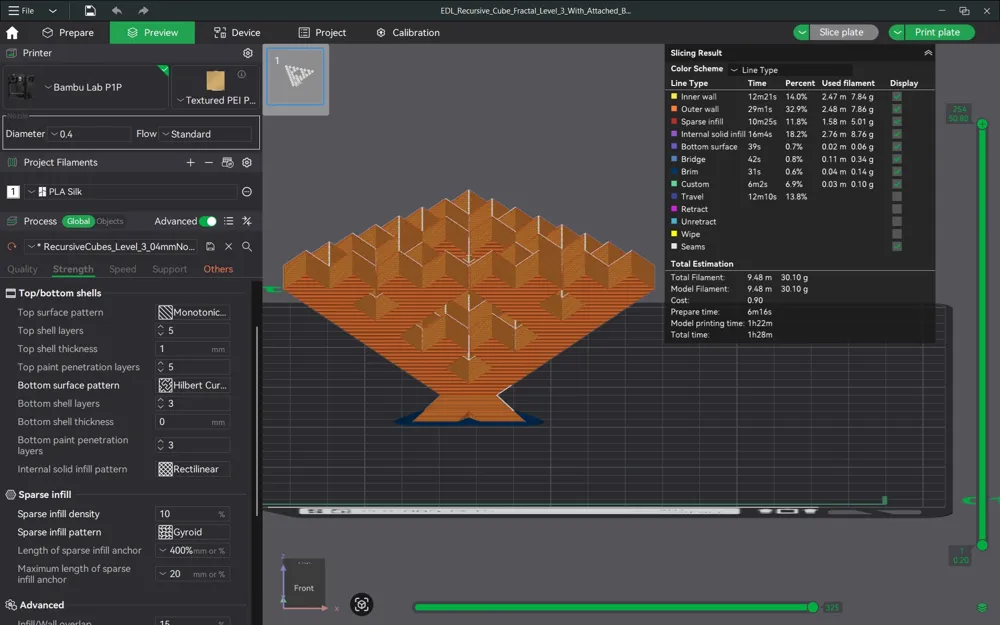The height and width of the screenshot is (625, 1000).
Task: Click the vertical layer slider top handle
Action: 982,124
